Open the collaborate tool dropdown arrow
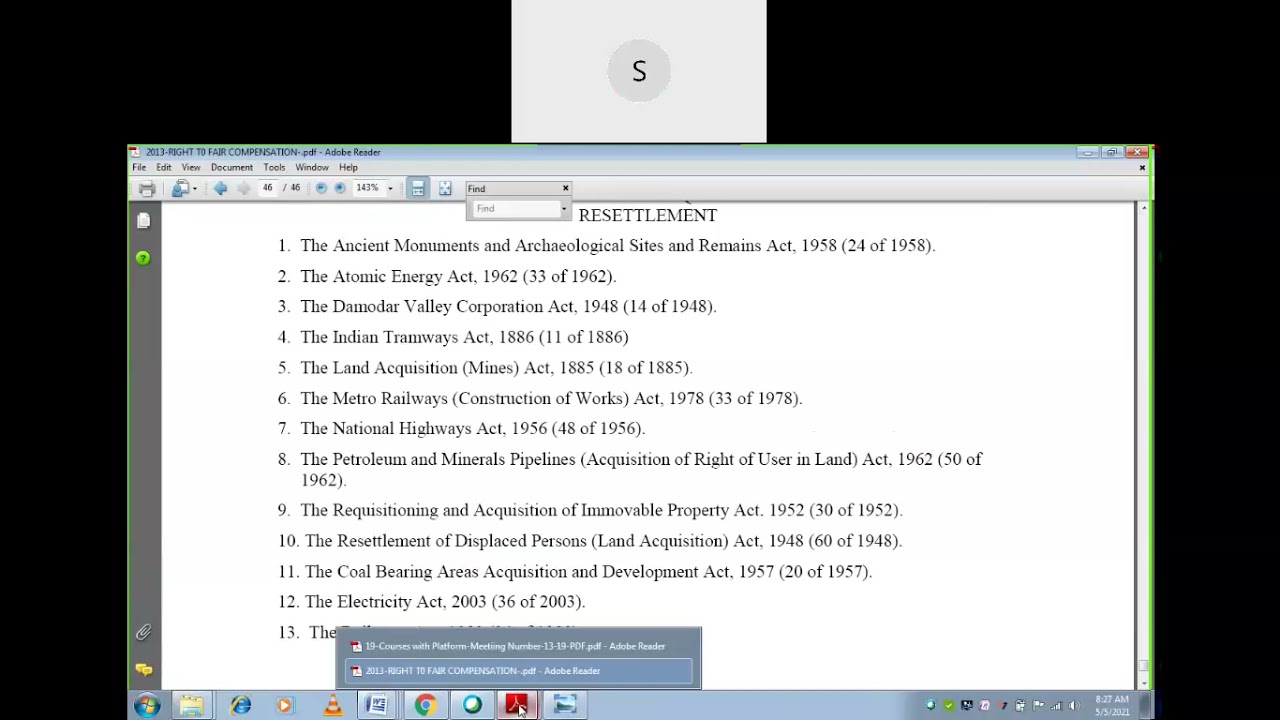 click(194, 188)
